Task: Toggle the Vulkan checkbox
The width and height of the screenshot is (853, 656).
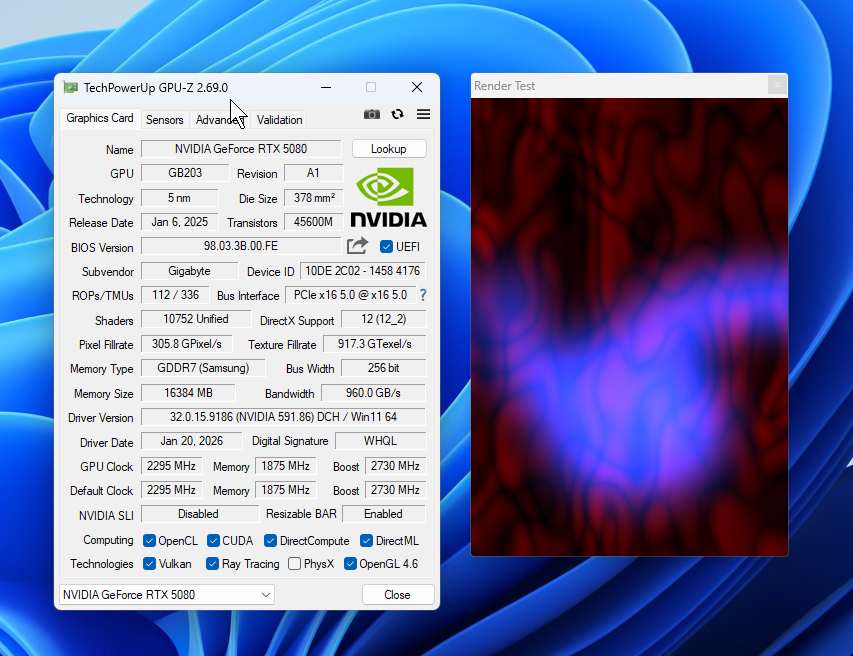Action: pyautogui.click(x=149, y=564)
